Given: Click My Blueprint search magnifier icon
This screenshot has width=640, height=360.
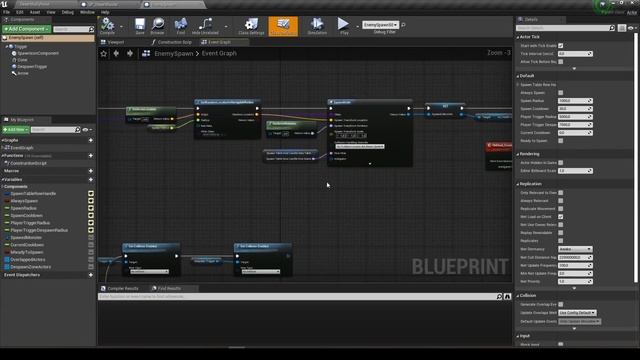Looking at the screenshot, I should [78, 130].
